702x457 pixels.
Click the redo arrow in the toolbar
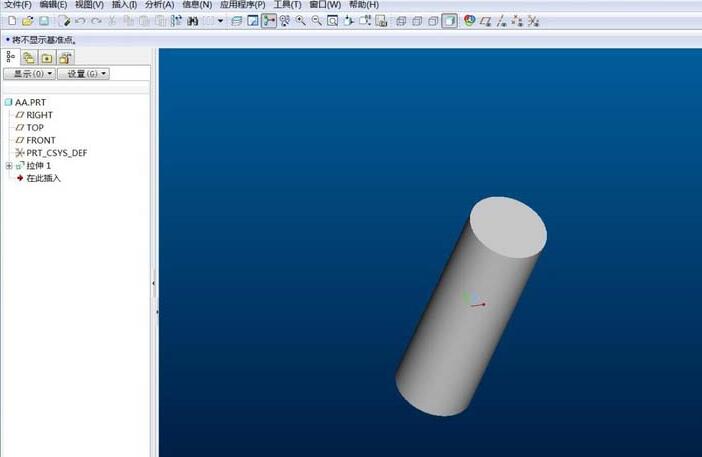pos(96,21)
